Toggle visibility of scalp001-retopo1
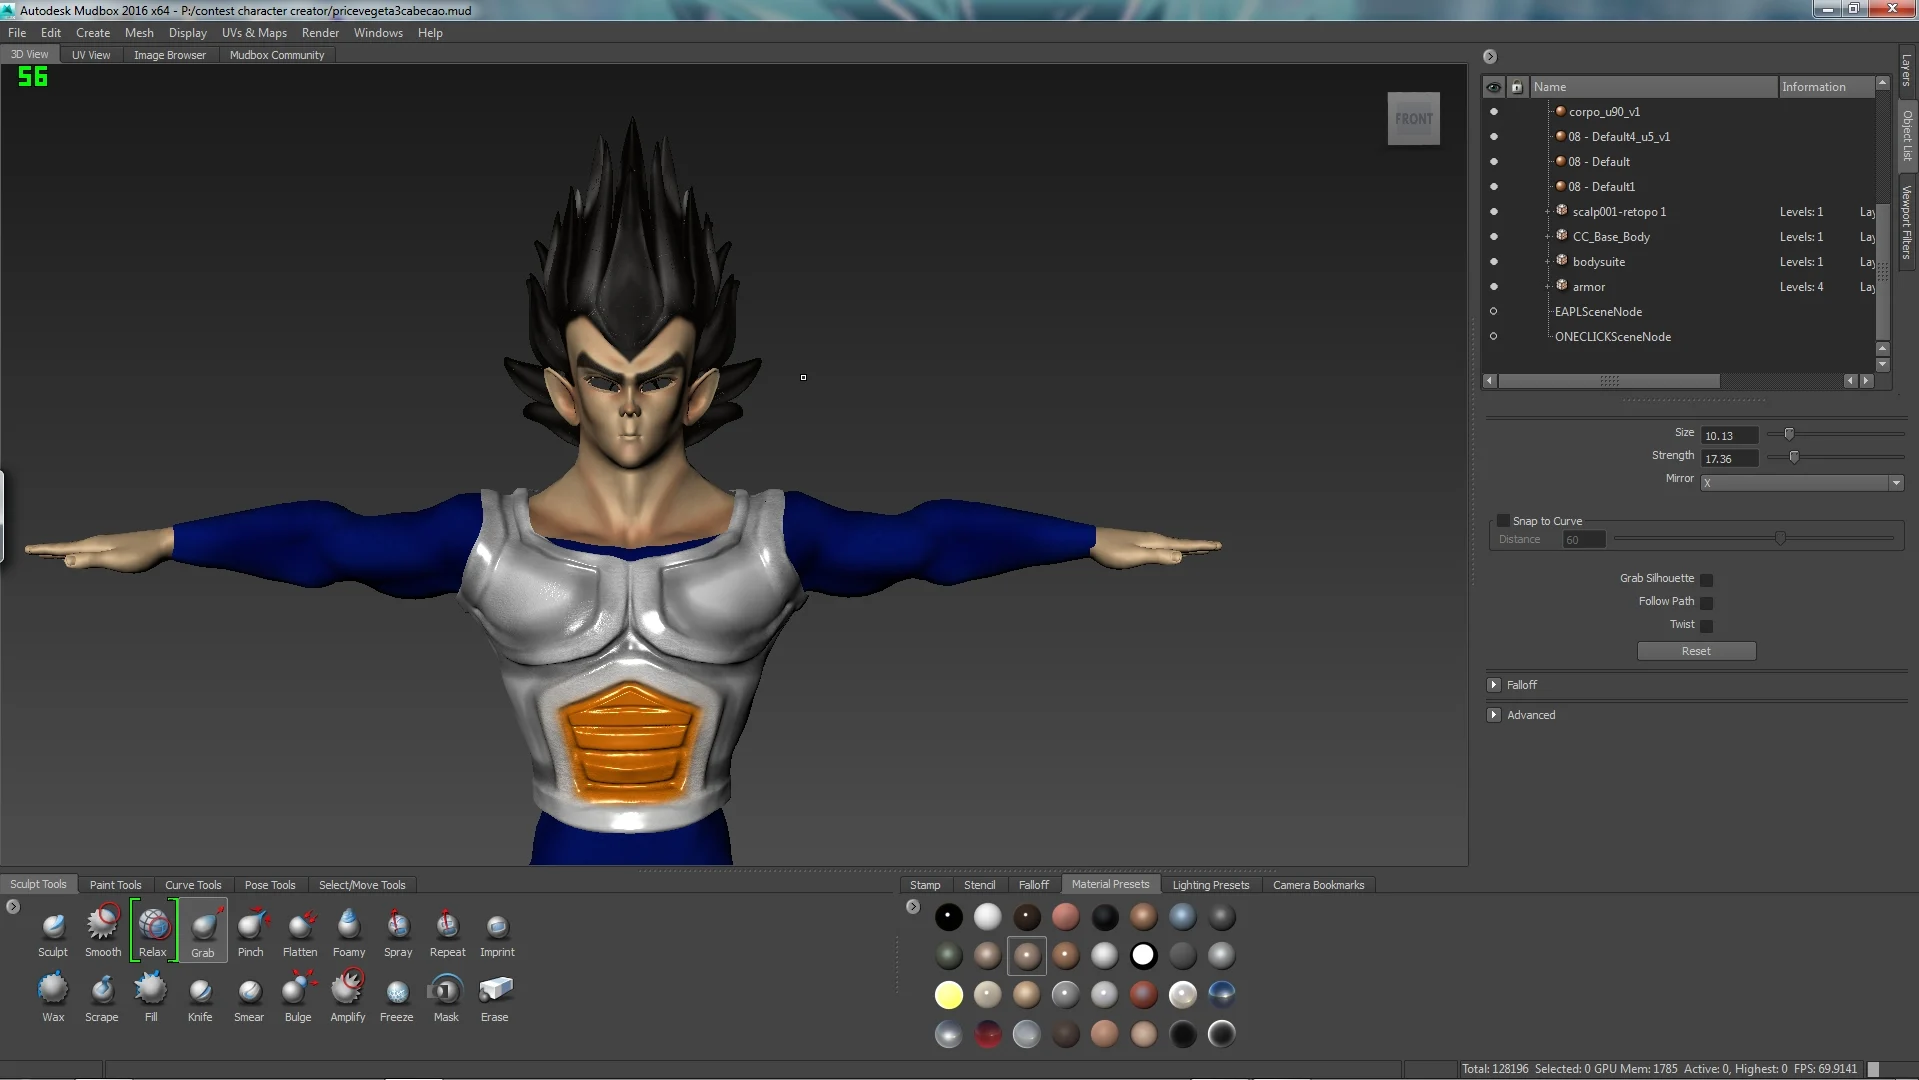The width and height of the screenshot is (1919, 1080). pyautogui.click(x=1493, y=212)
